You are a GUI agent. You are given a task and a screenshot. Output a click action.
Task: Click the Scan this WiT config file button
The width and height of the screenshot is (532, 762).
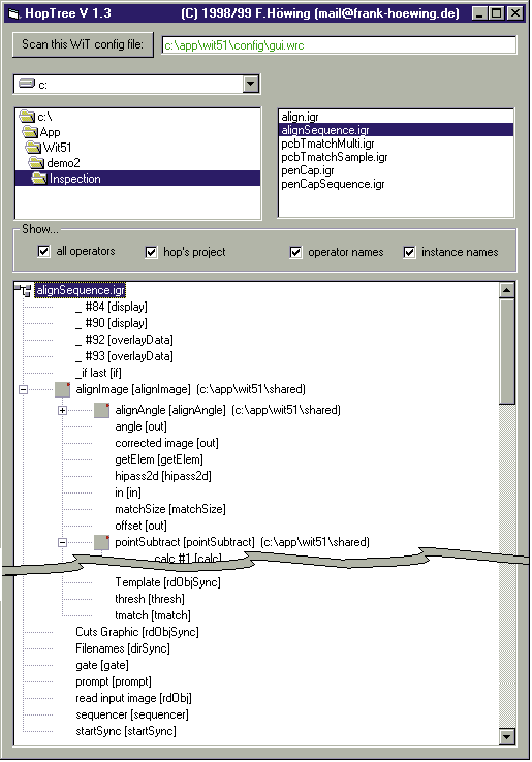(x=83, y=45)
